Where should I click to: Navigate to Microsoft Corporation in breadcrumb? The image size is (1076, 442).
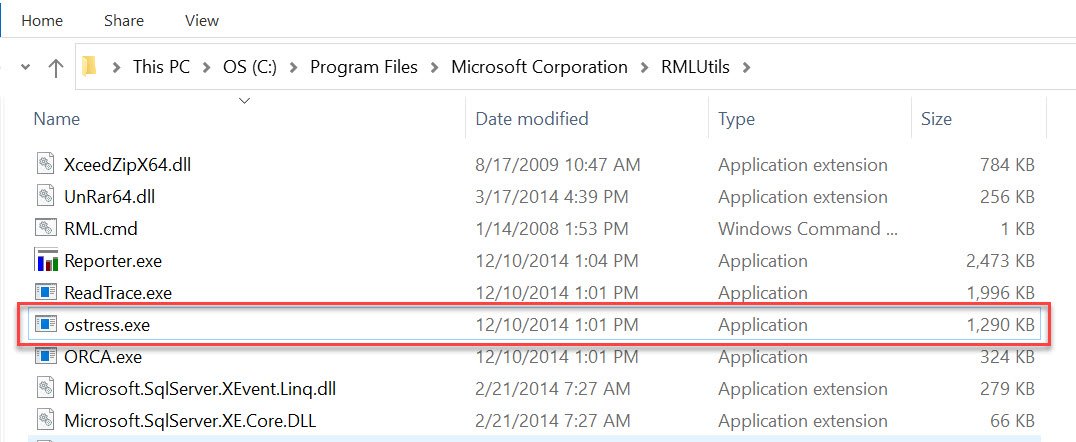(x=539, y=67)
